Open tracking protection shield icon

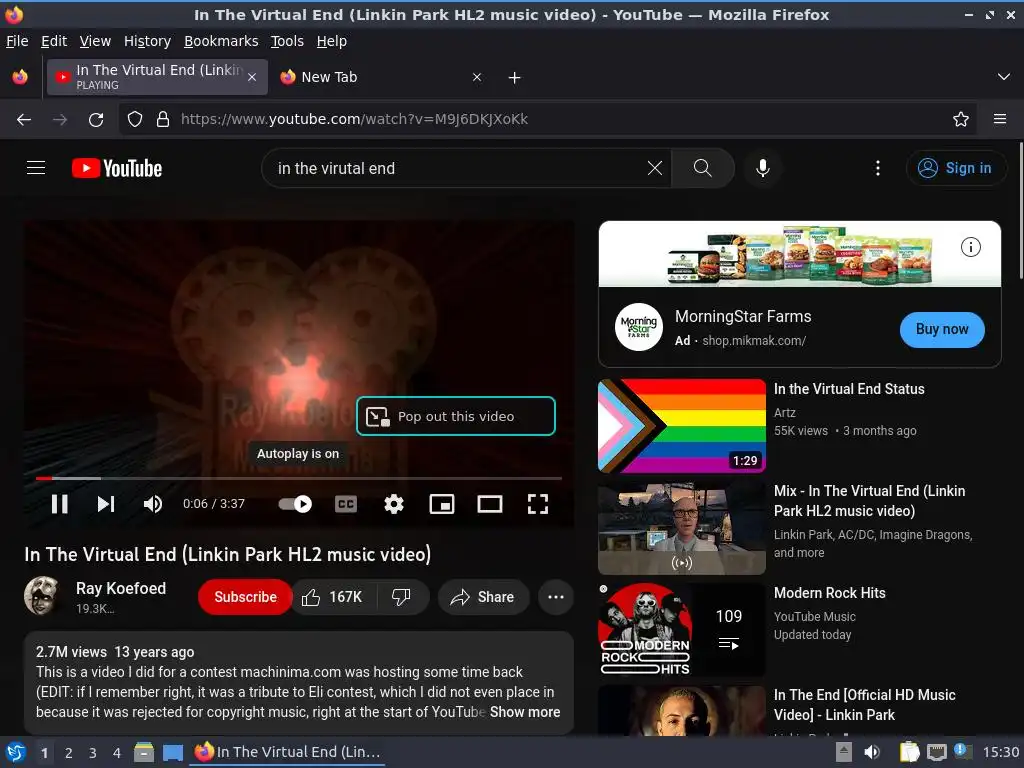tap(135, 120)
